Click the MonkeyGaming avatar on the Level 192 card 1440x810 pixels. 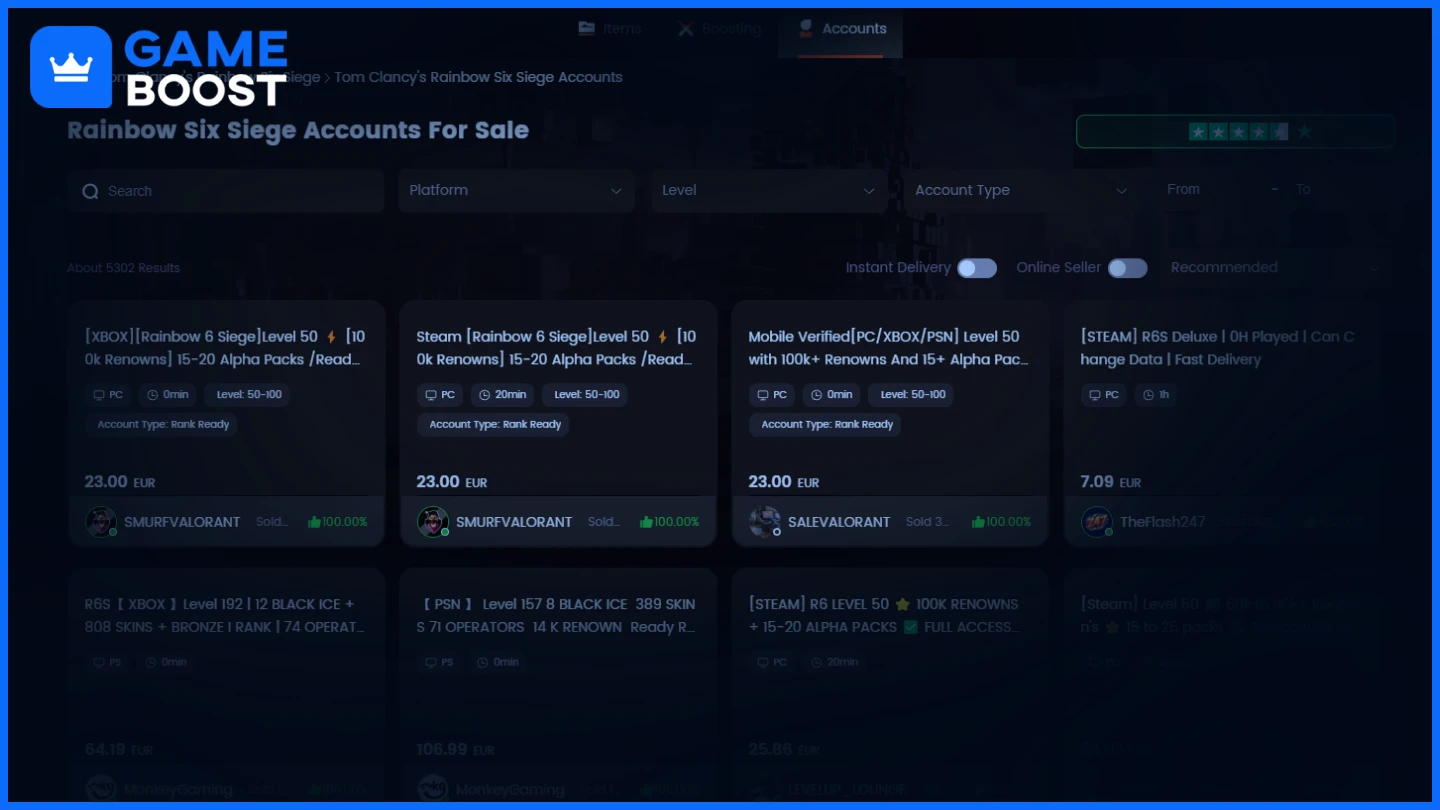click(x=101, y=789)
